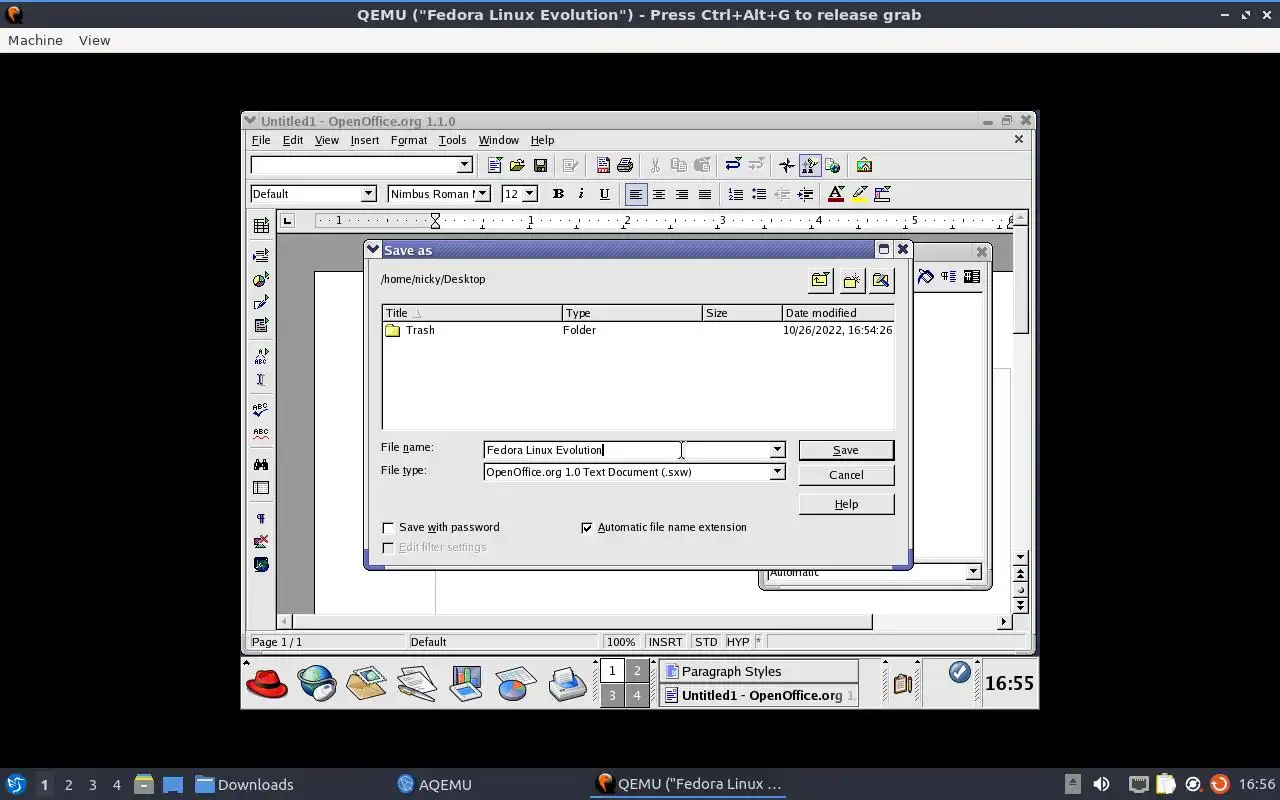The height and width of the screenshot is (800, 1280).
Task: Align text left
Action: [x=635, y=194]
